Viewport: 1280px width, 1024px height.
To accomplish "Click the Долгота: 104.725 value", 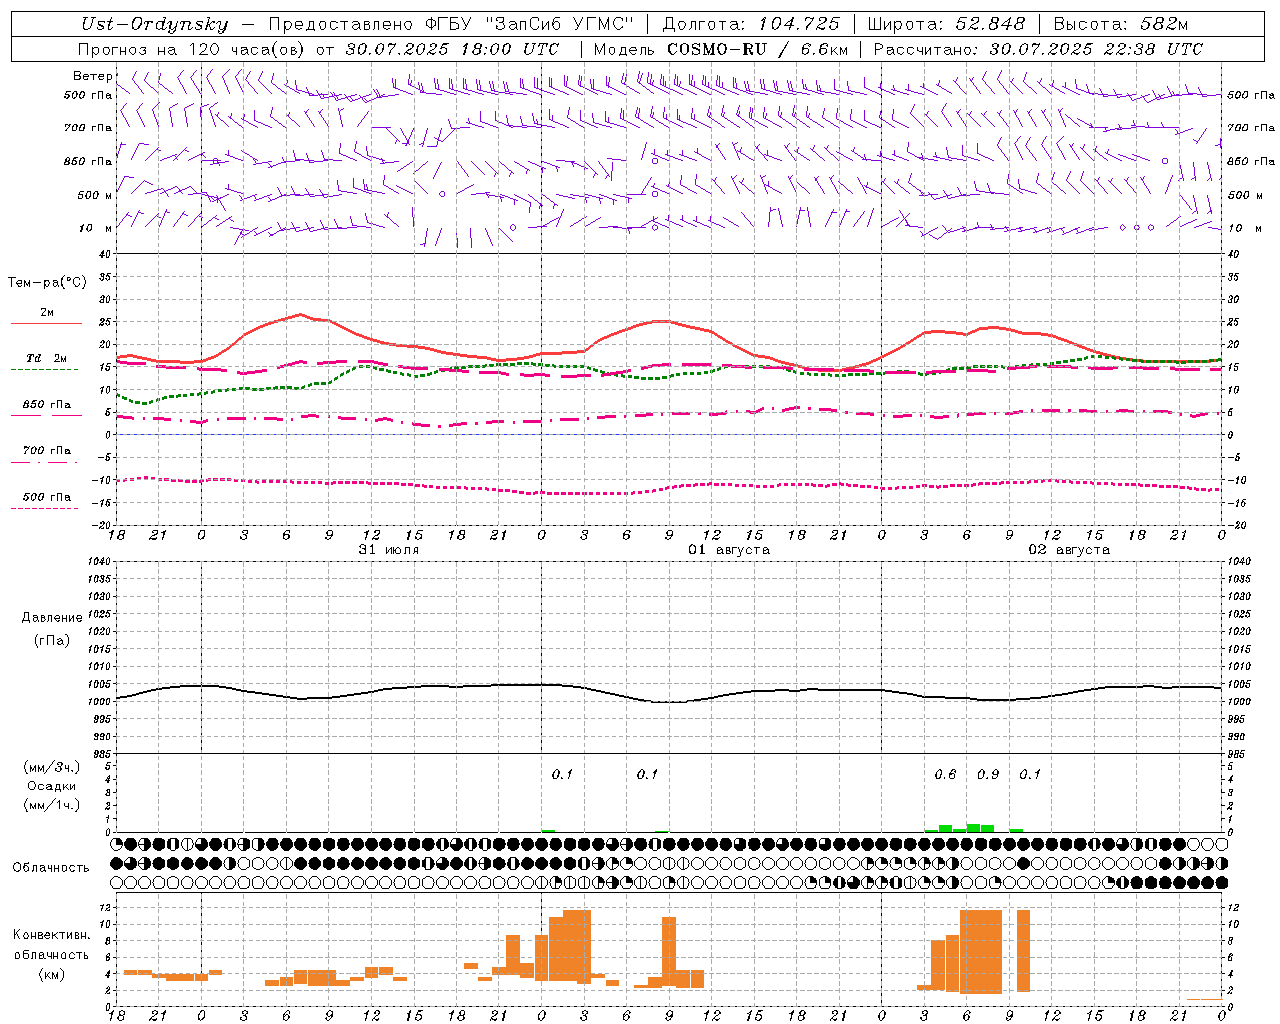I will click(751, 24).
